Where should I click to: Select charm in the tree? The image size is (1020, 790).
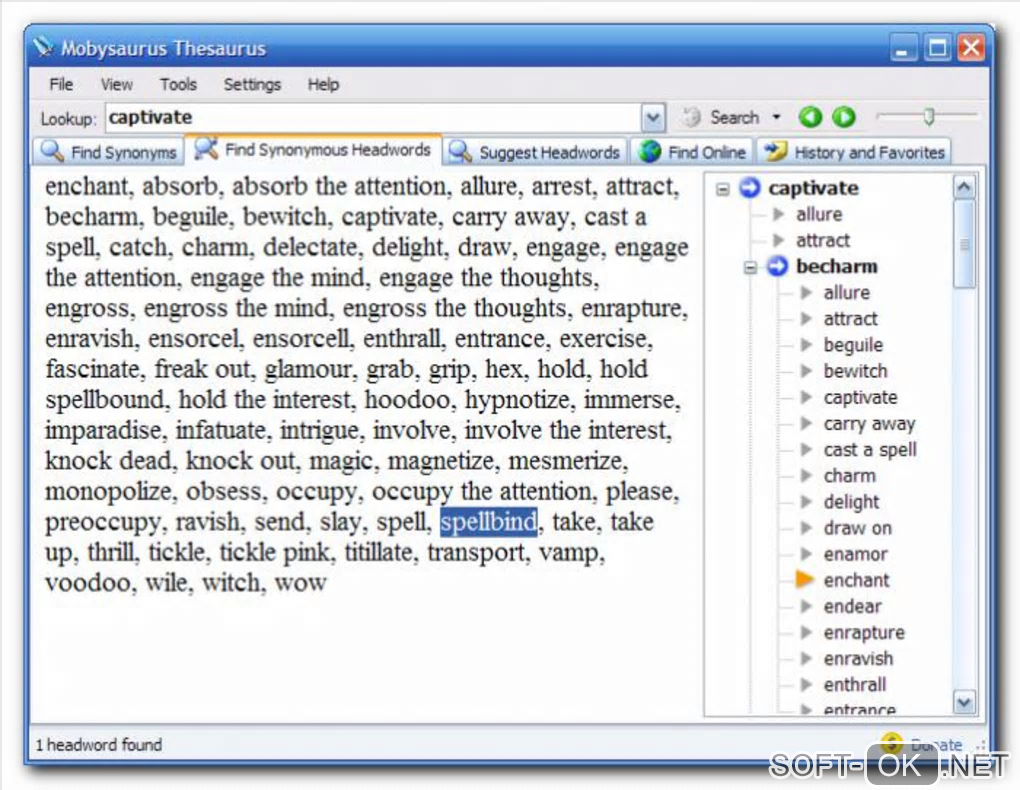coord(850,476)
